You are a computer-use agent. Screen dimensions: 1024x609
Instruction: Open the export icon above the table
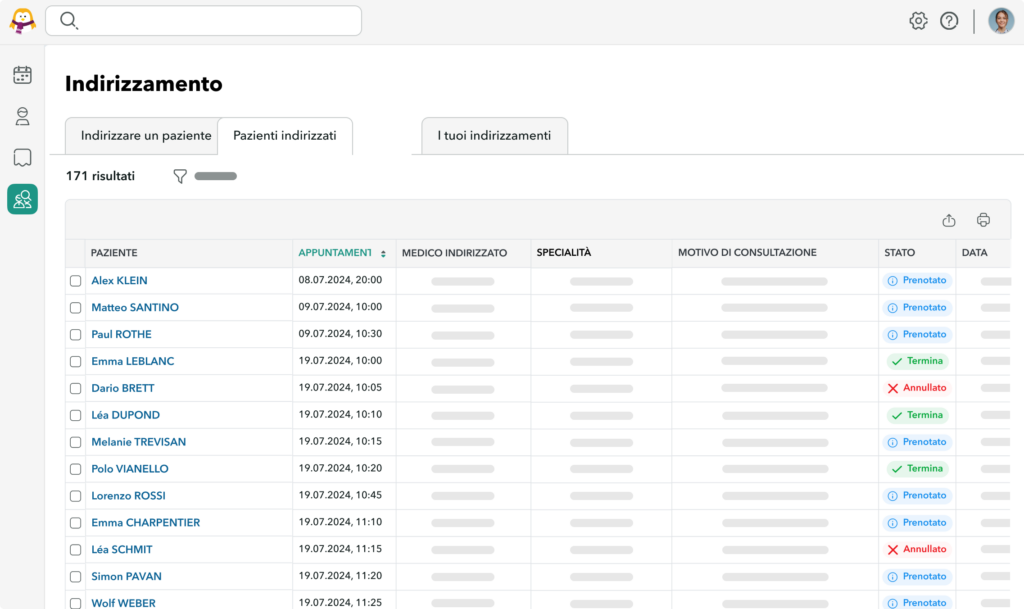click(948, 219)
